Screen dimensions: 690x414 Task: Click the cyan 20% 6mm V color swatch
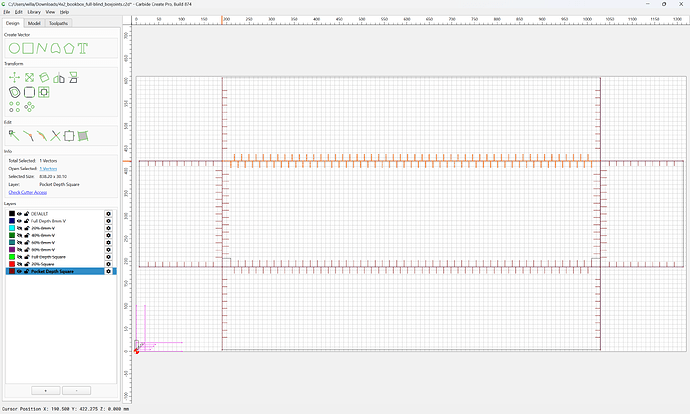pos(12,228)
